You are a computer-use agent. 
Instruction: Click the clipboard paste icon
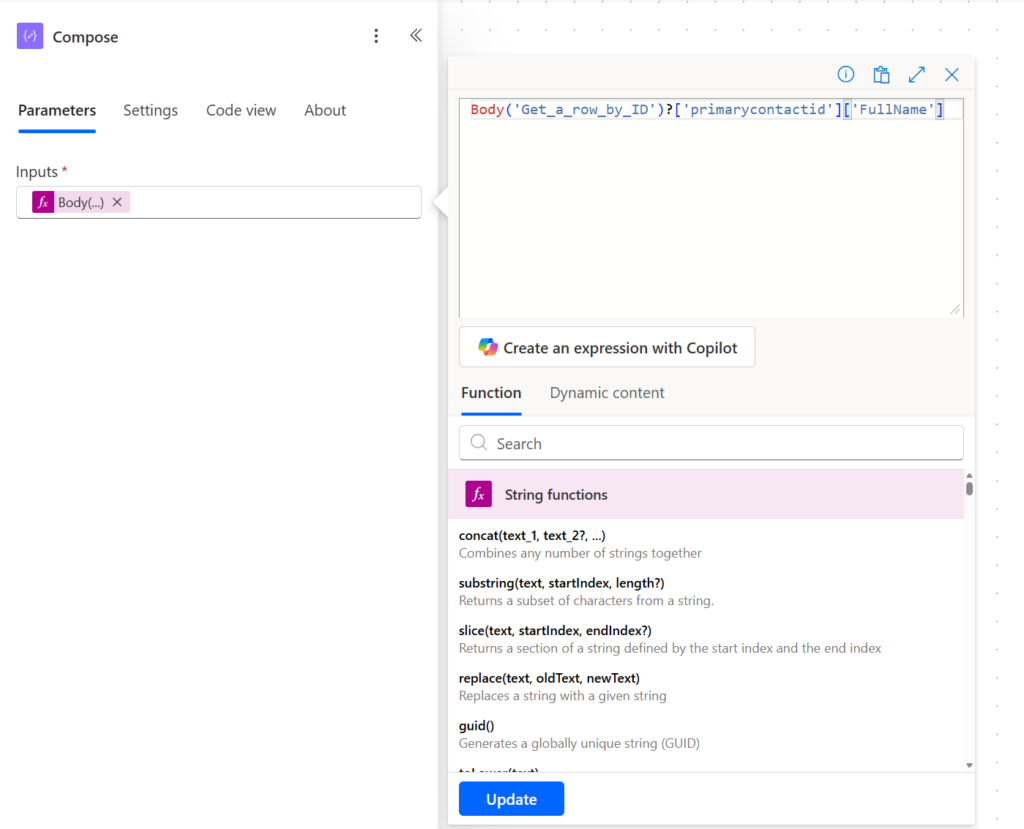click(881, 75)
